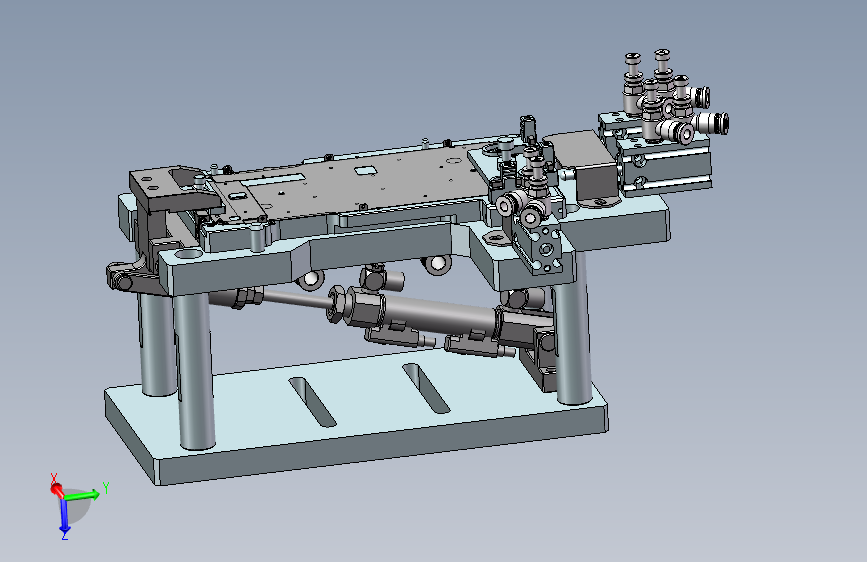
Task: Select the dark clamp block at the left end
Action: 174,191
